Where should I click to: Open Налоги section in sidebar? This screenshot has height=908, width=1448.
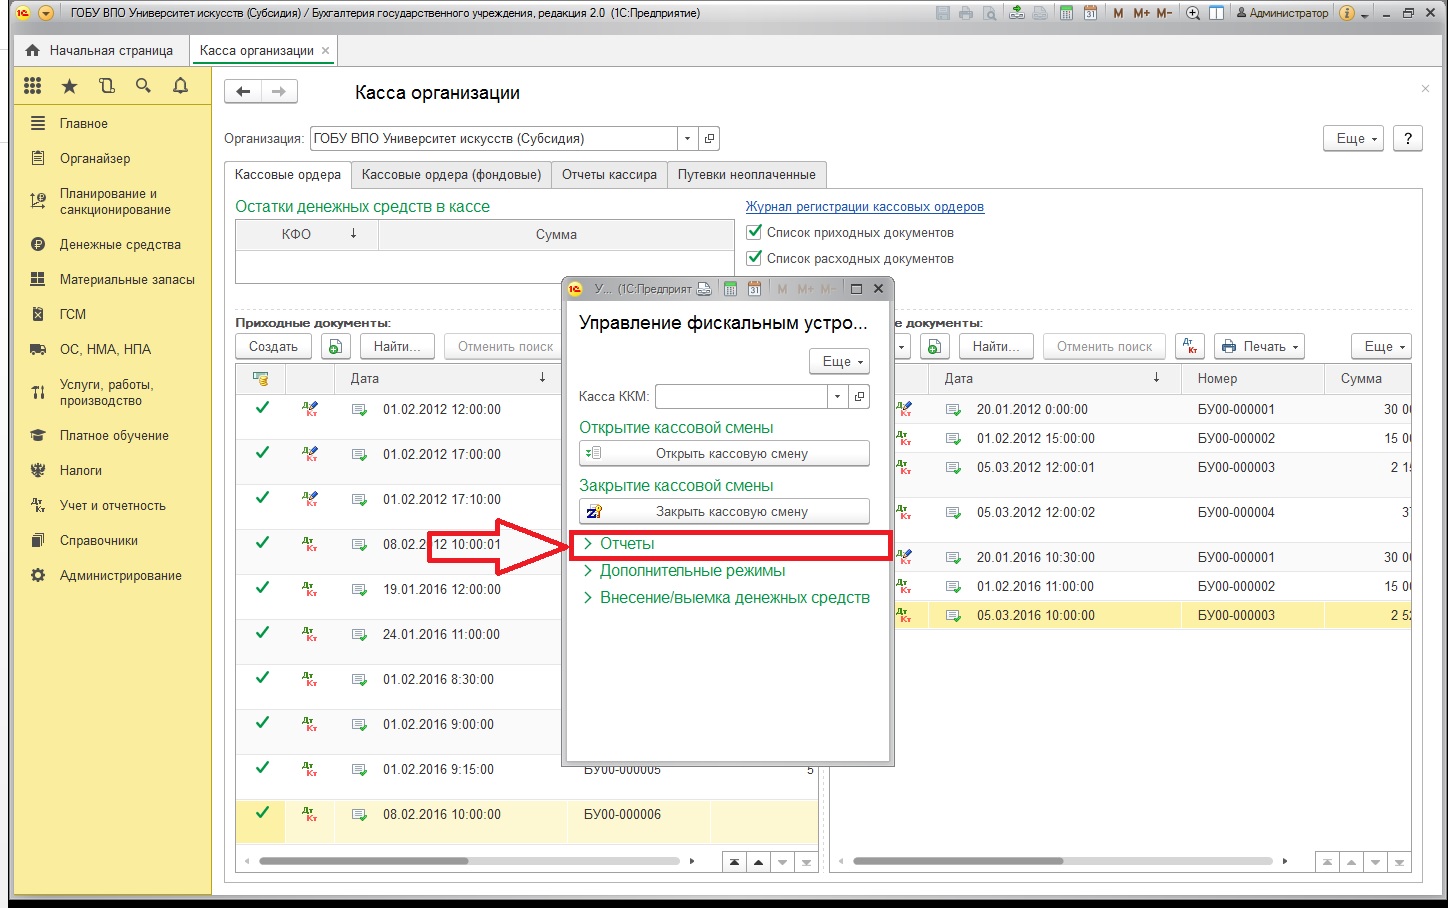click(x=80, y=470)
